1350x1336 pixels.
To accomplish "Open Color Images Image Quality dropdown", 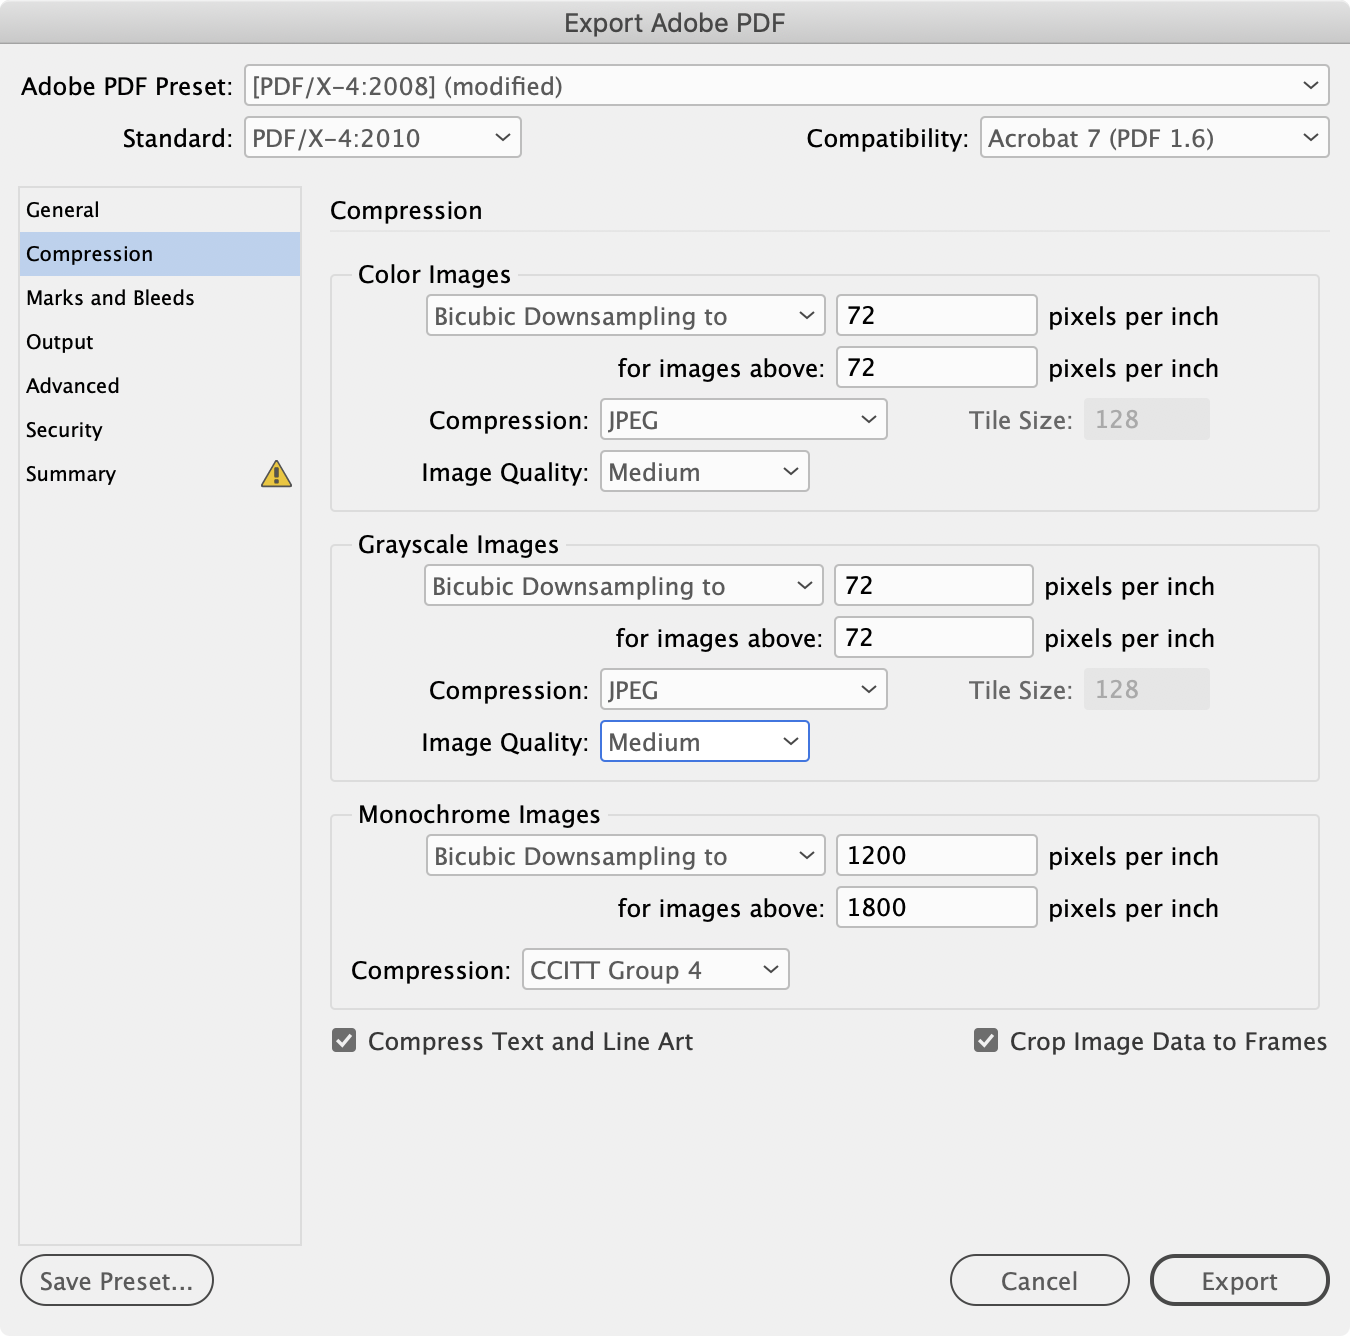I will point(704,471).
